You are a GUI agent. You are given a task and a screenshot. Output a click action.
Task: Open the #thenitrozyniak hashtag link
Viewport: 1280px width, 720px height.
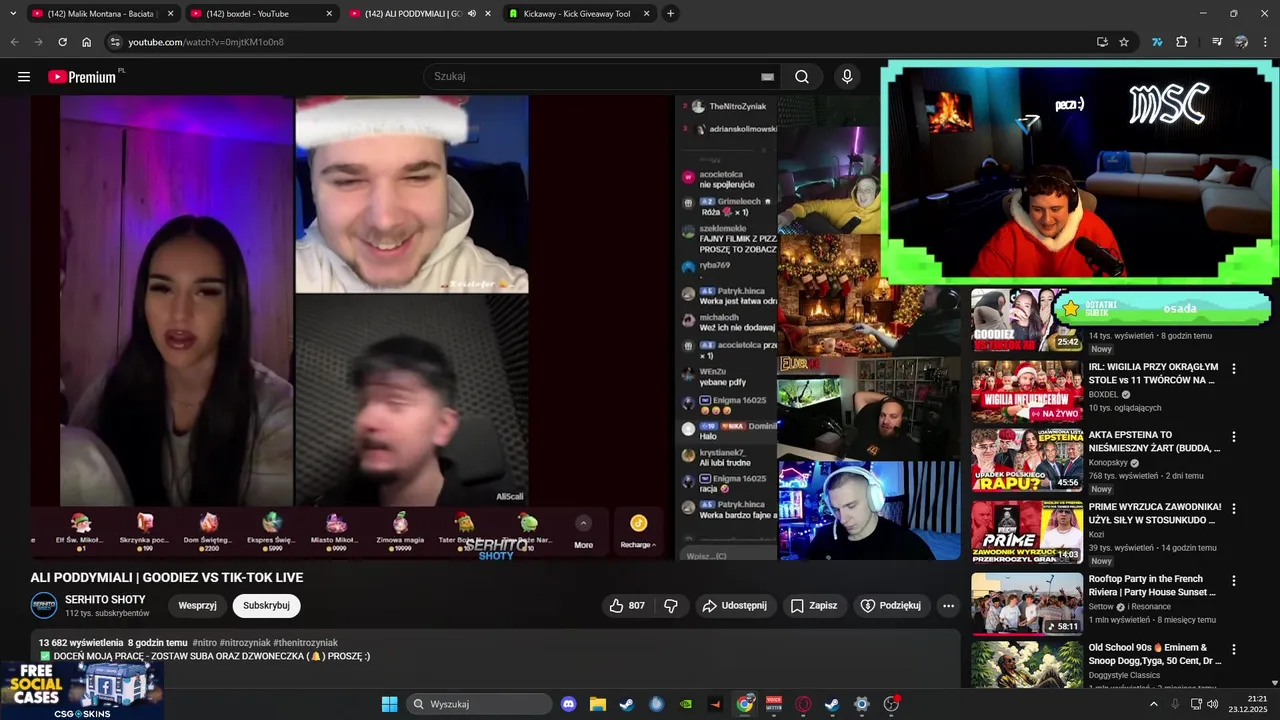[305, 643]
